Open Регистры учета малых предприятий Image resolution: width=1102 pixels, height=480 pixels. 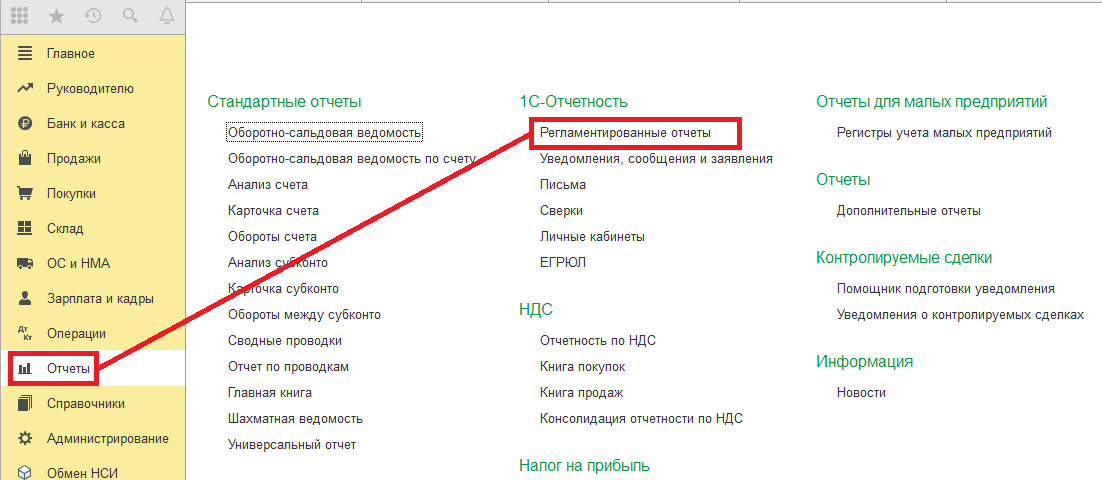945,132
